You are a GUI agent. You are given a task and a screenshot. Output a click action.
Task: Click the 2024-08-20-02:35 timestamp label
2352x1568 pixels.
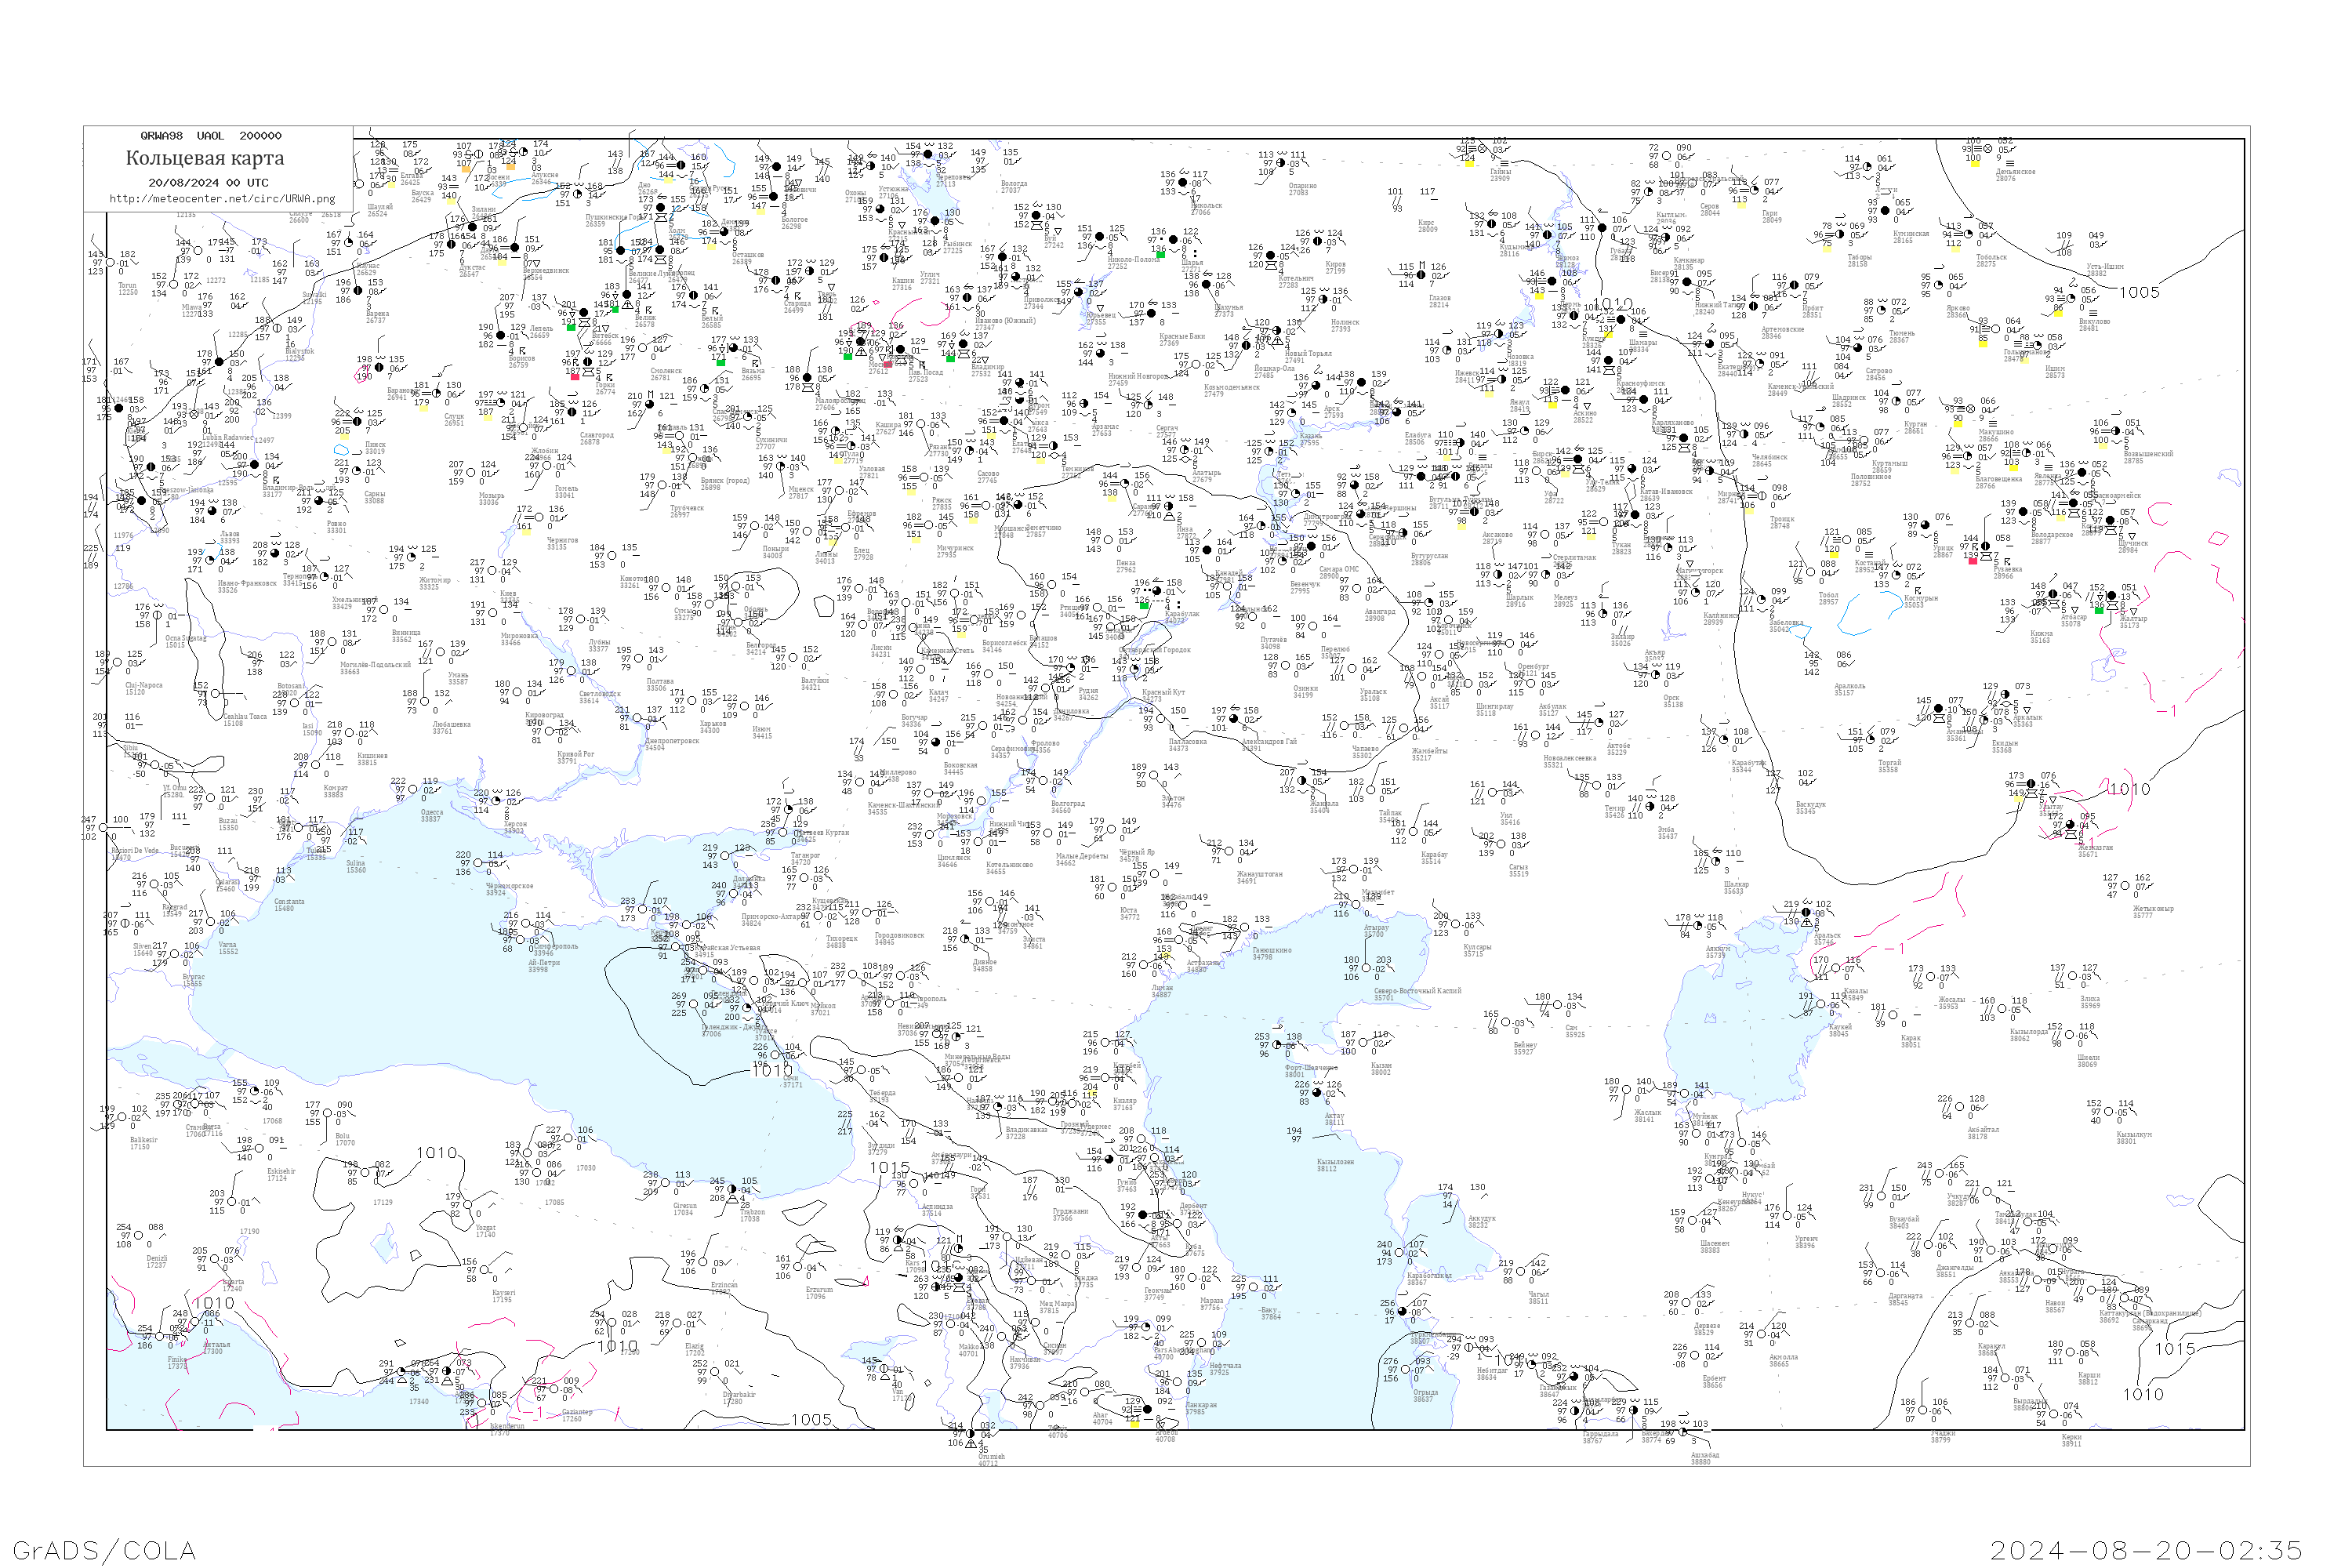2146,1550
